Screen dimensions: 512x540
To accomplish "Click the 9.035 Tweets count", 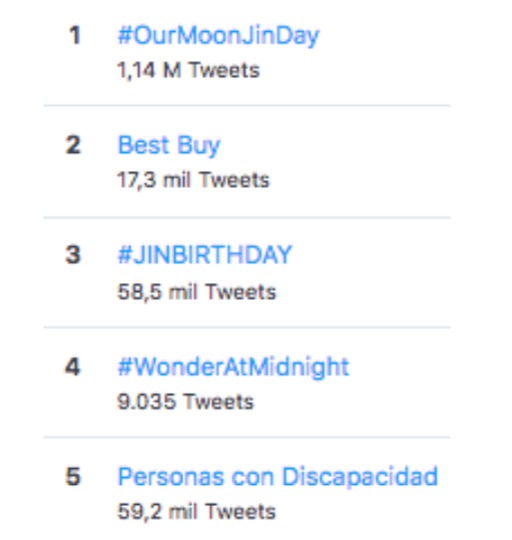I will click(185, 402).
